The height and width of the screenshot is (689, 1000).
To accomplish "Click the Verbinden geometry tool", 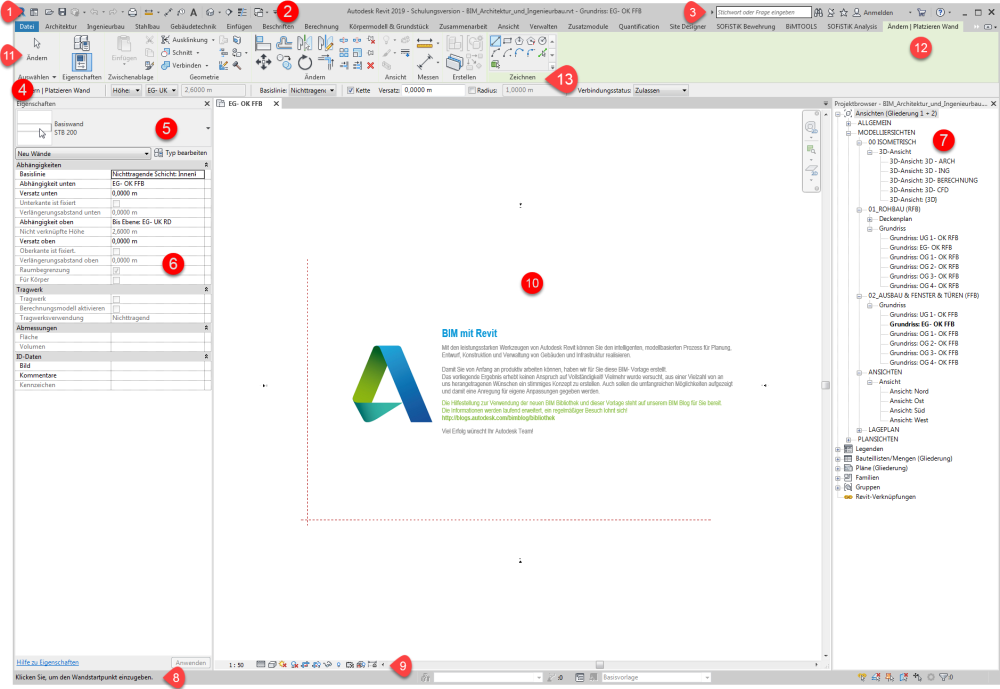I will pos(184,65).
